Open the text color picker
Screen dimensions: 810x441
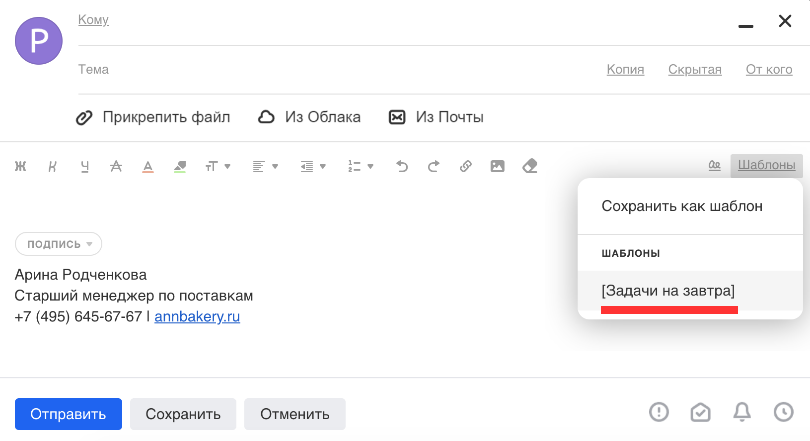click(148, 167)
